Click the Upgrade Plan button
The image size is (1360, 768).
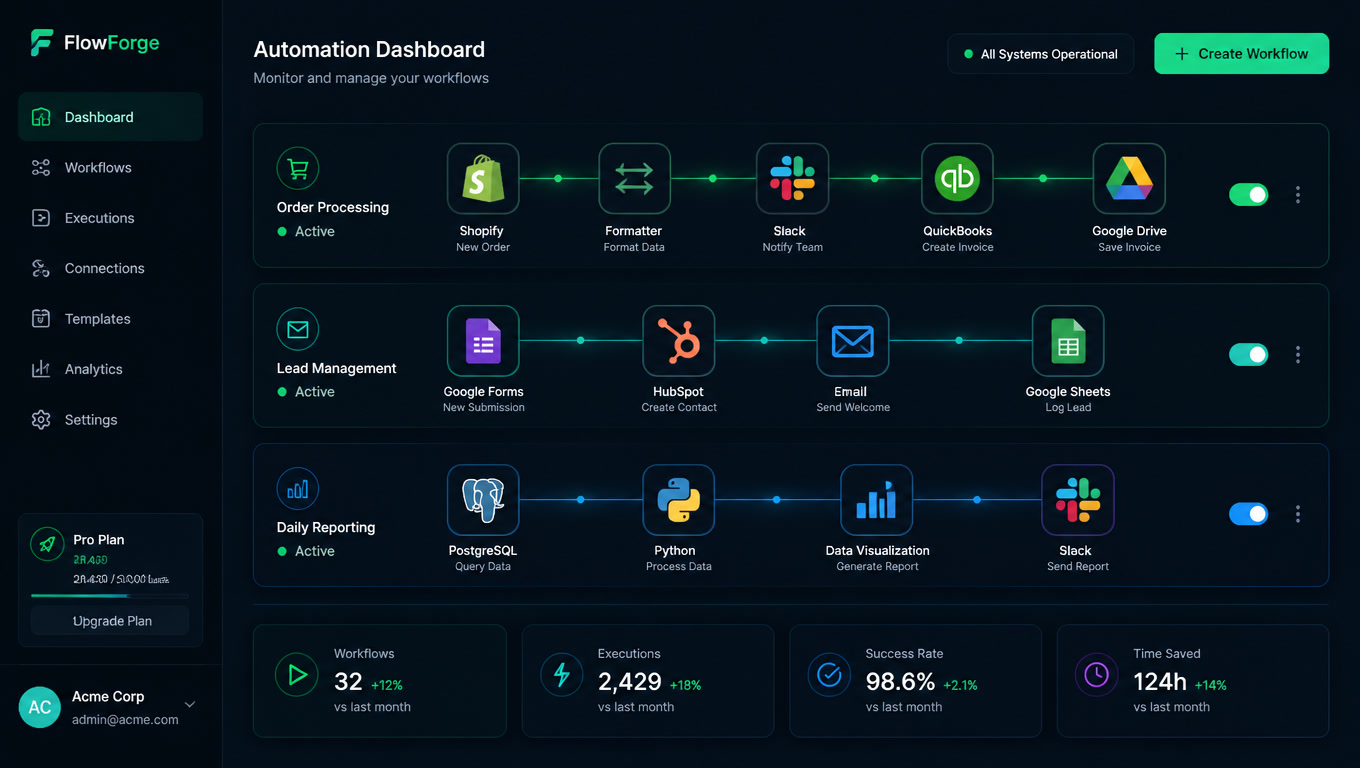click(110, 621)
